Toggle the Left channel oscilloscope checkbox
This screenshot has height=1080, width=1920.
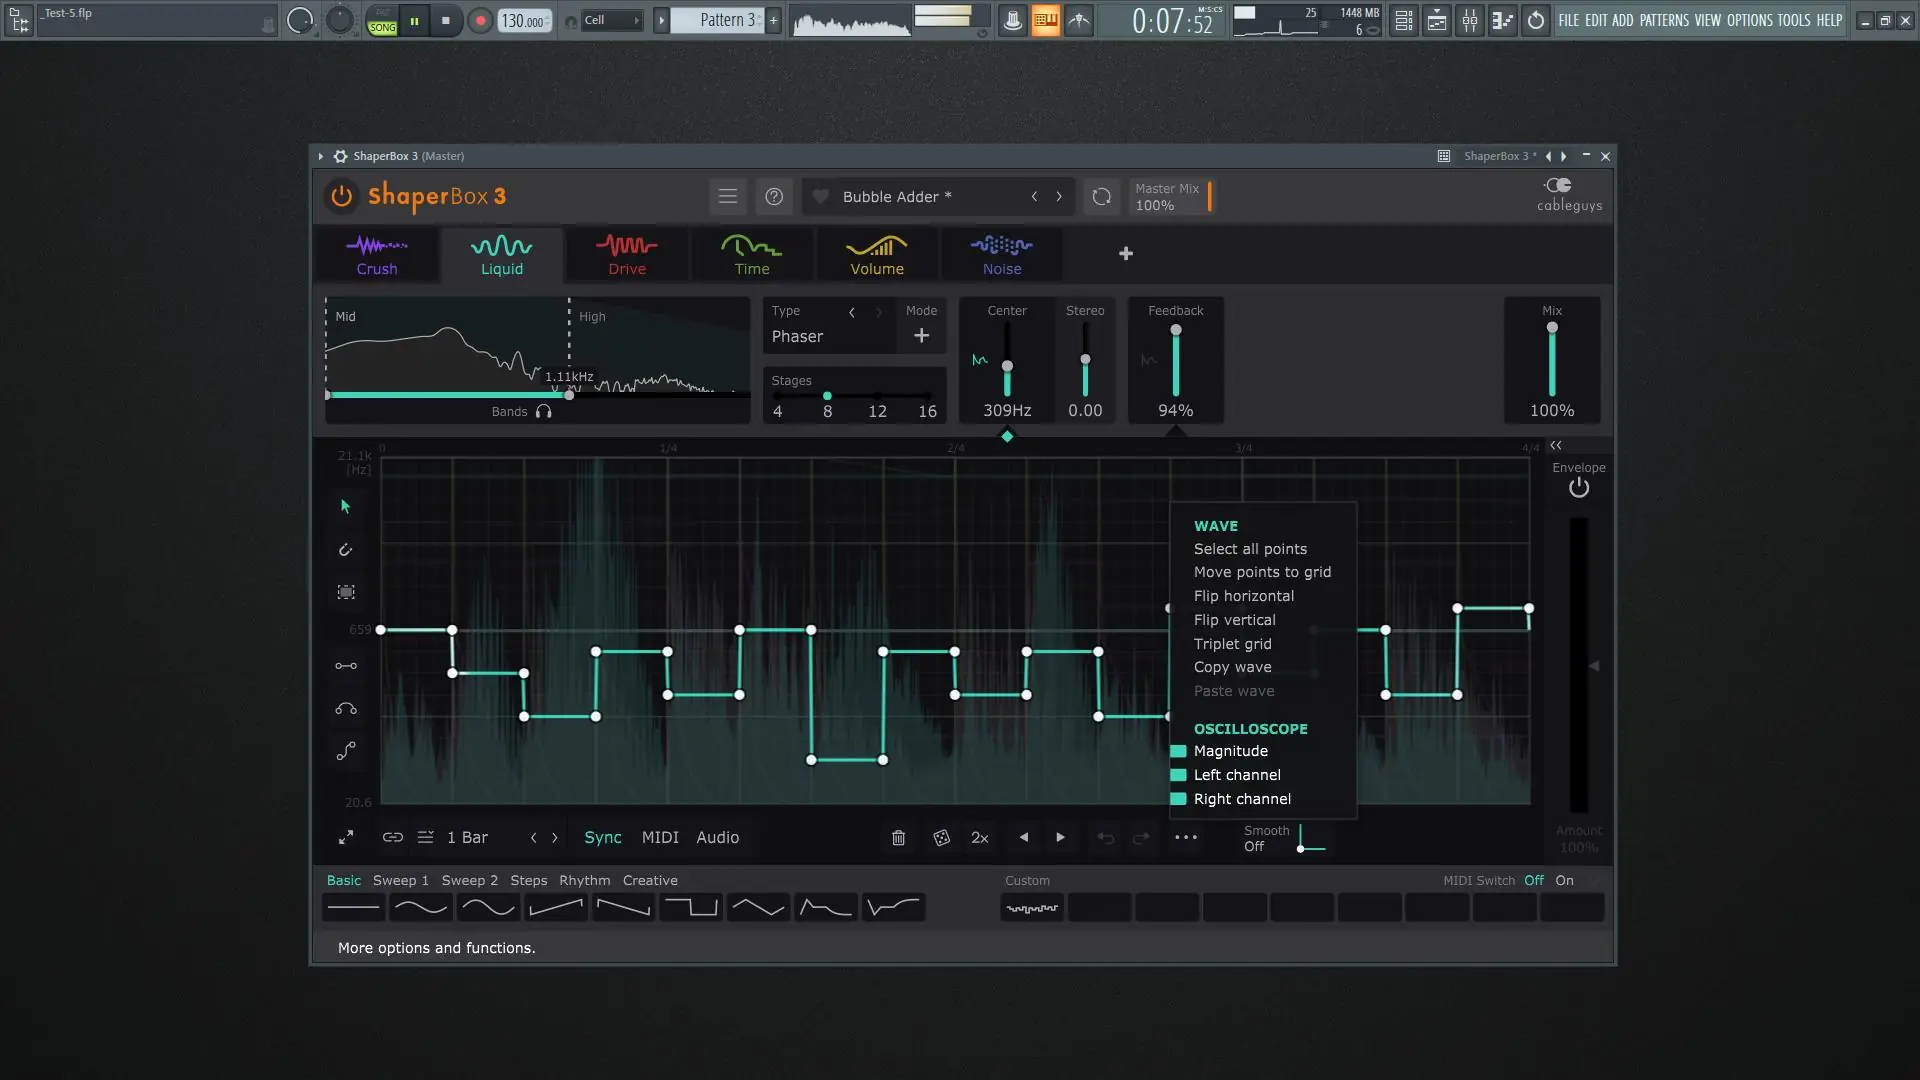(x=1178, y=776)
